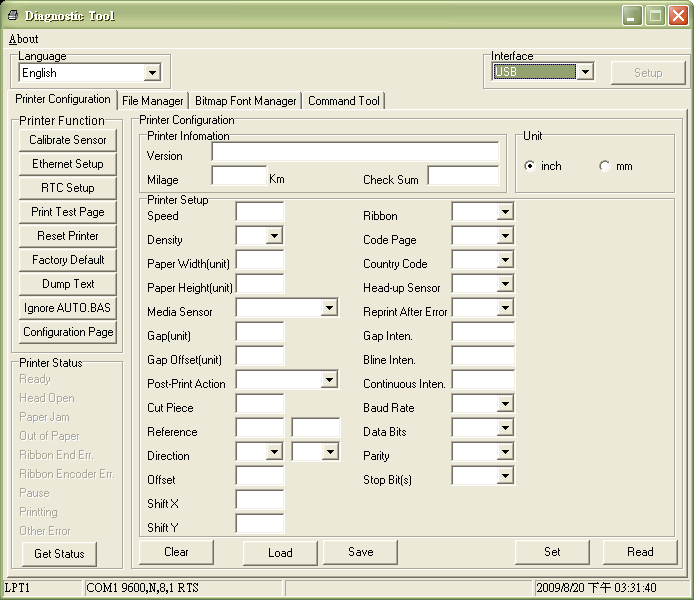Click the Speed input field
694x600 pixels.
(x=260, y=212)
